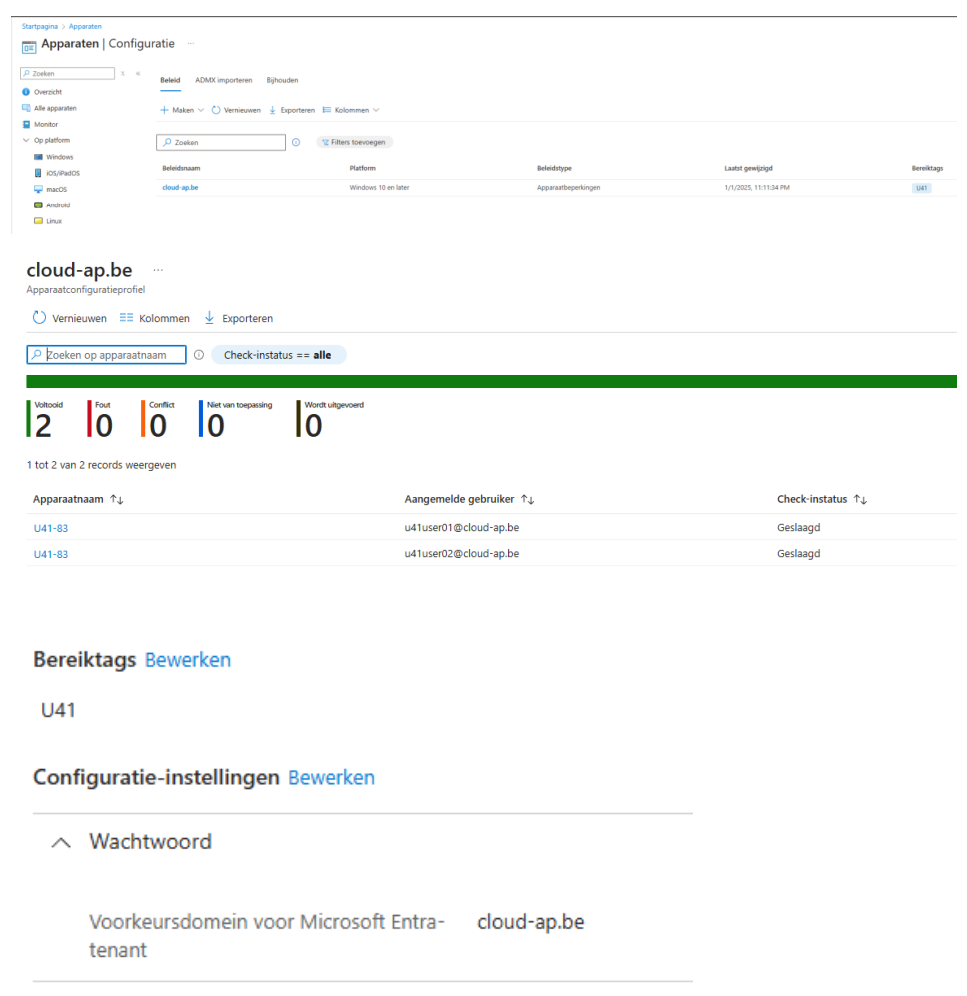
Task: Click Bewerken next to Bereiktags
Action: [x=187, y=660]
